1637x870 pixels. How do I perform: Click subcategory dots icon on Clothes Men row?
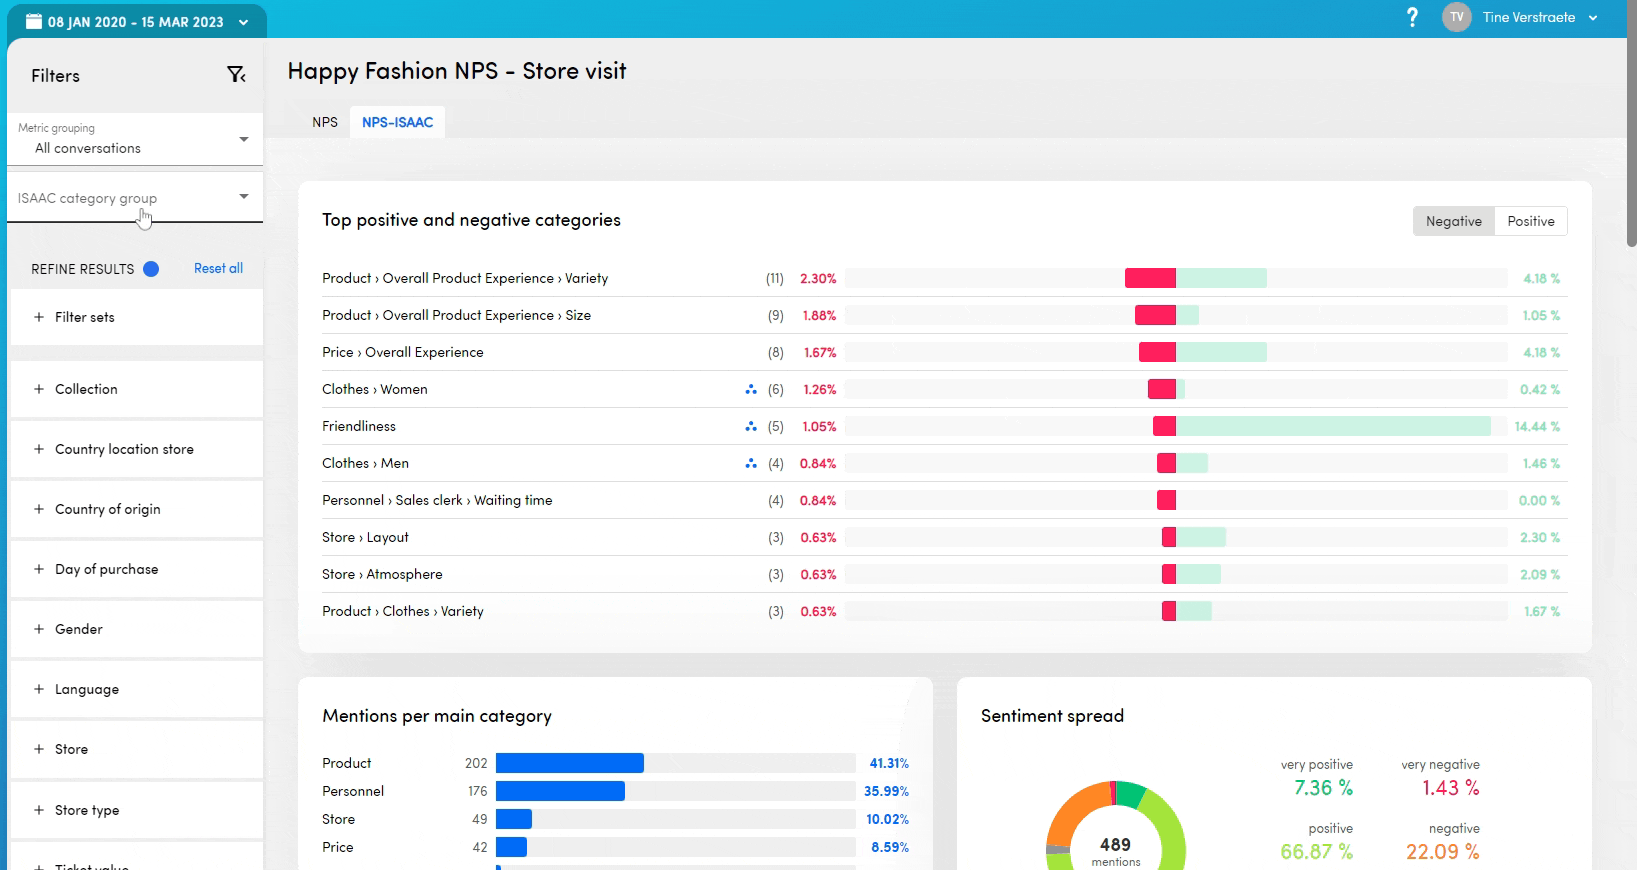pos(751,464)
